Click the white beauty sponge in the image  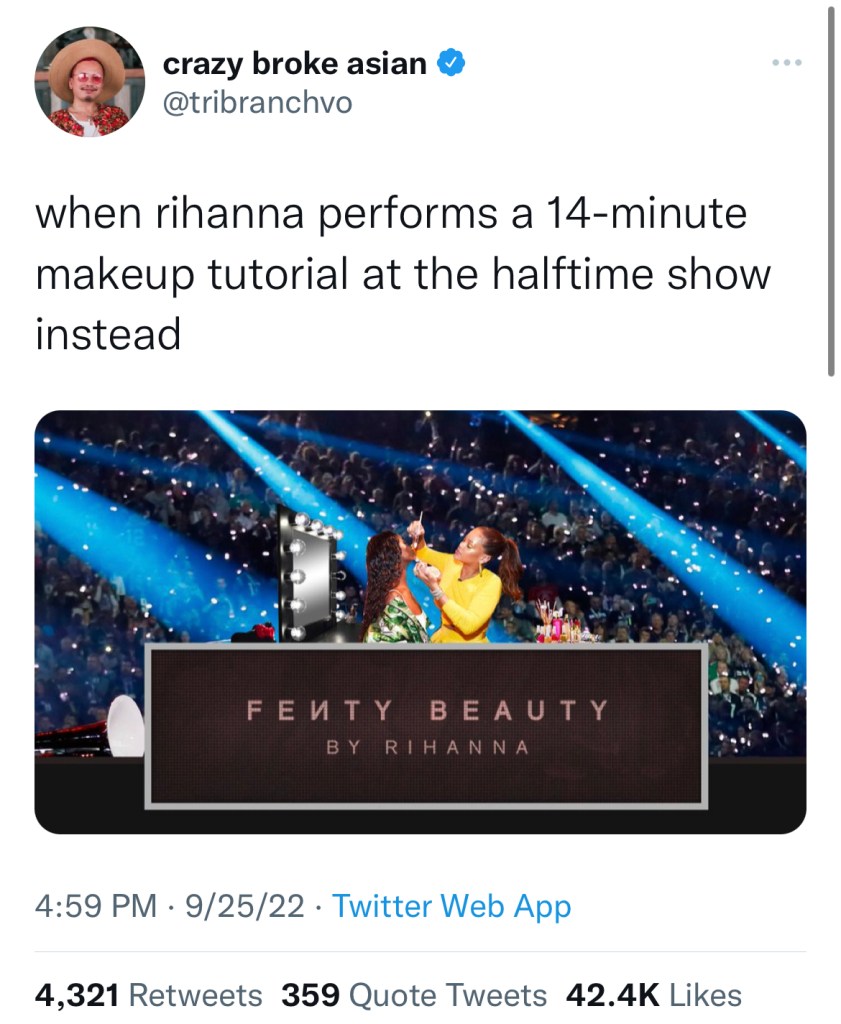[126, 726]
